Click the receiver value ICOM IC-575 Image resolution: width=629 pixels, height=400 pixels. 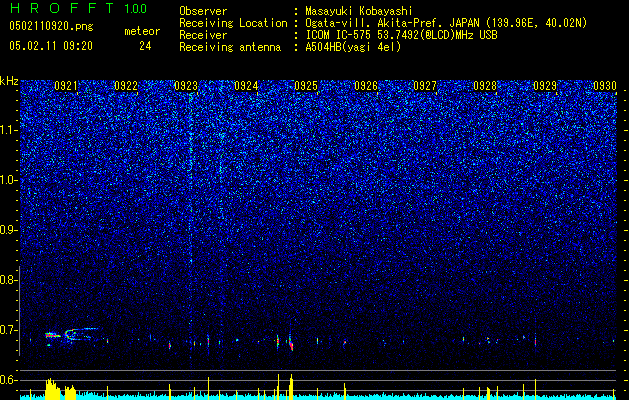tap(339, 35)
